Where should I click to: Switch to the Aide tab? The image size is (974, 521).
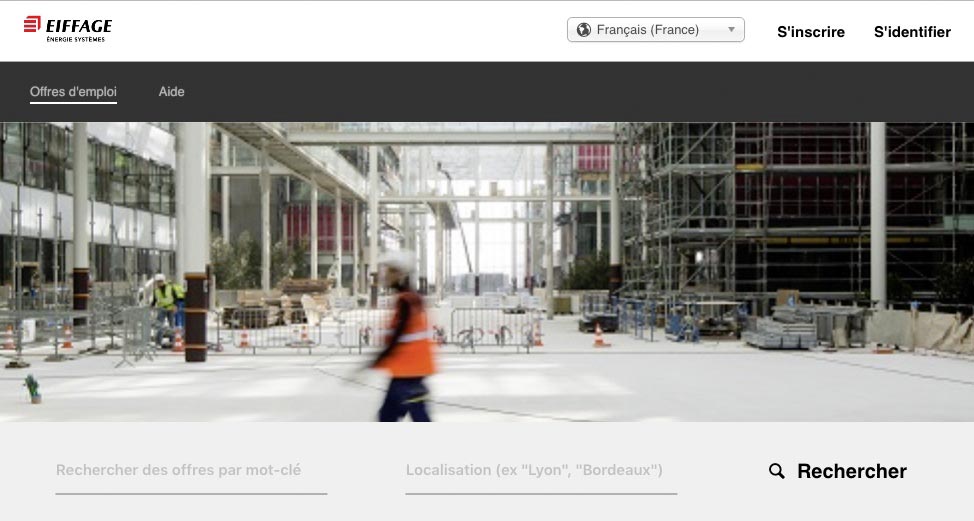tap(171, 92)
